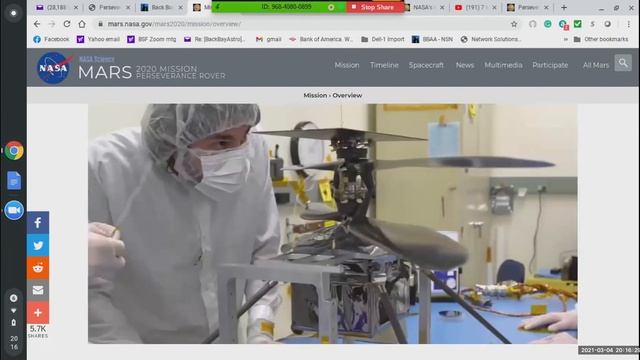Open the Mars 2020 Mission Perseverance Rover title
Screen dimensions: 640x360
coord(151,72)
